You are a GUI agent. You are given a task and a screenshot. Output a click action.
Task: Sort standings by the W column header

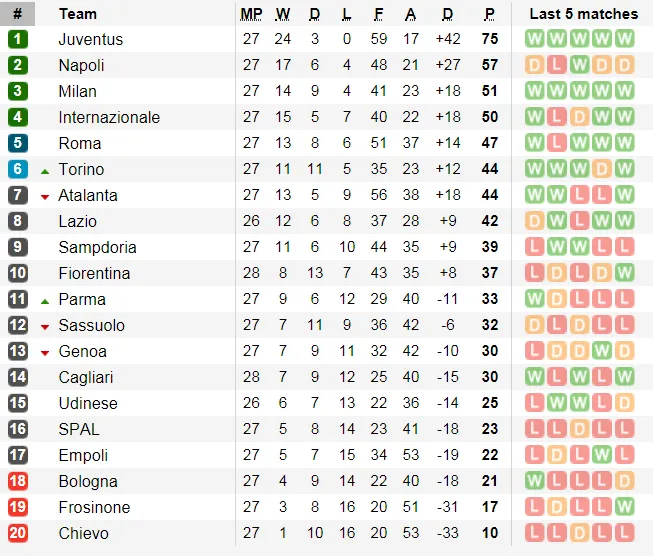[x=283, y=14]
